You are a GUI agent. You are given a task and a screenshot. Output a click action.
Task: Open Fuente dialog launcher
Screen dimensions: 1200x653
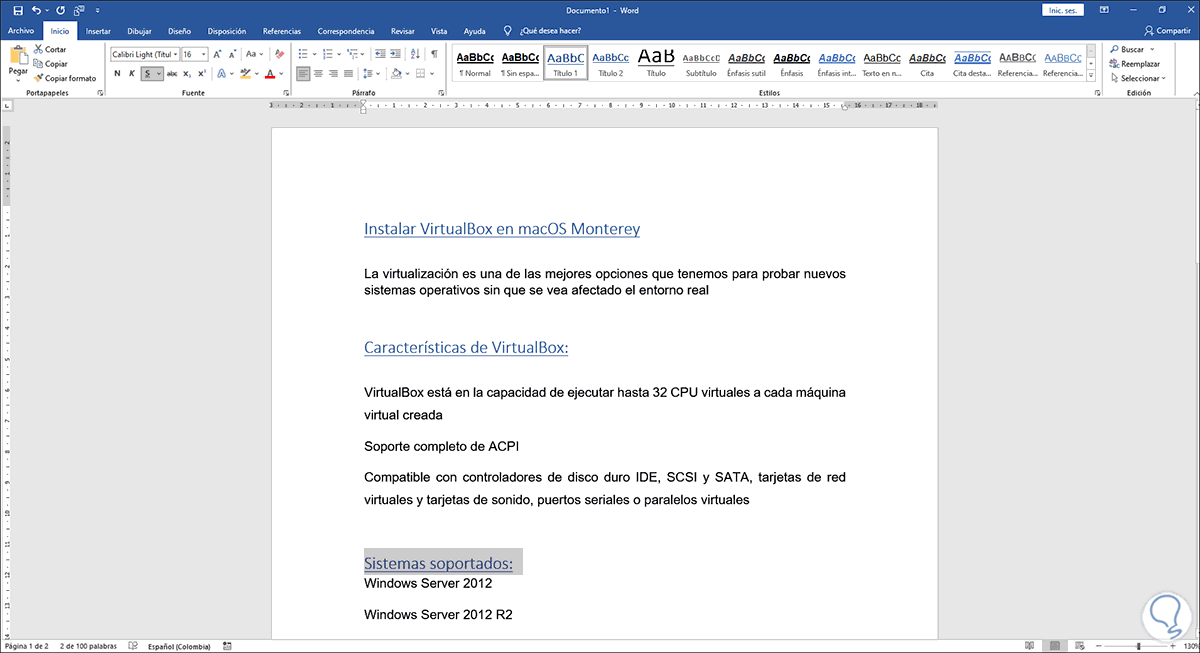tap(287, 92)
